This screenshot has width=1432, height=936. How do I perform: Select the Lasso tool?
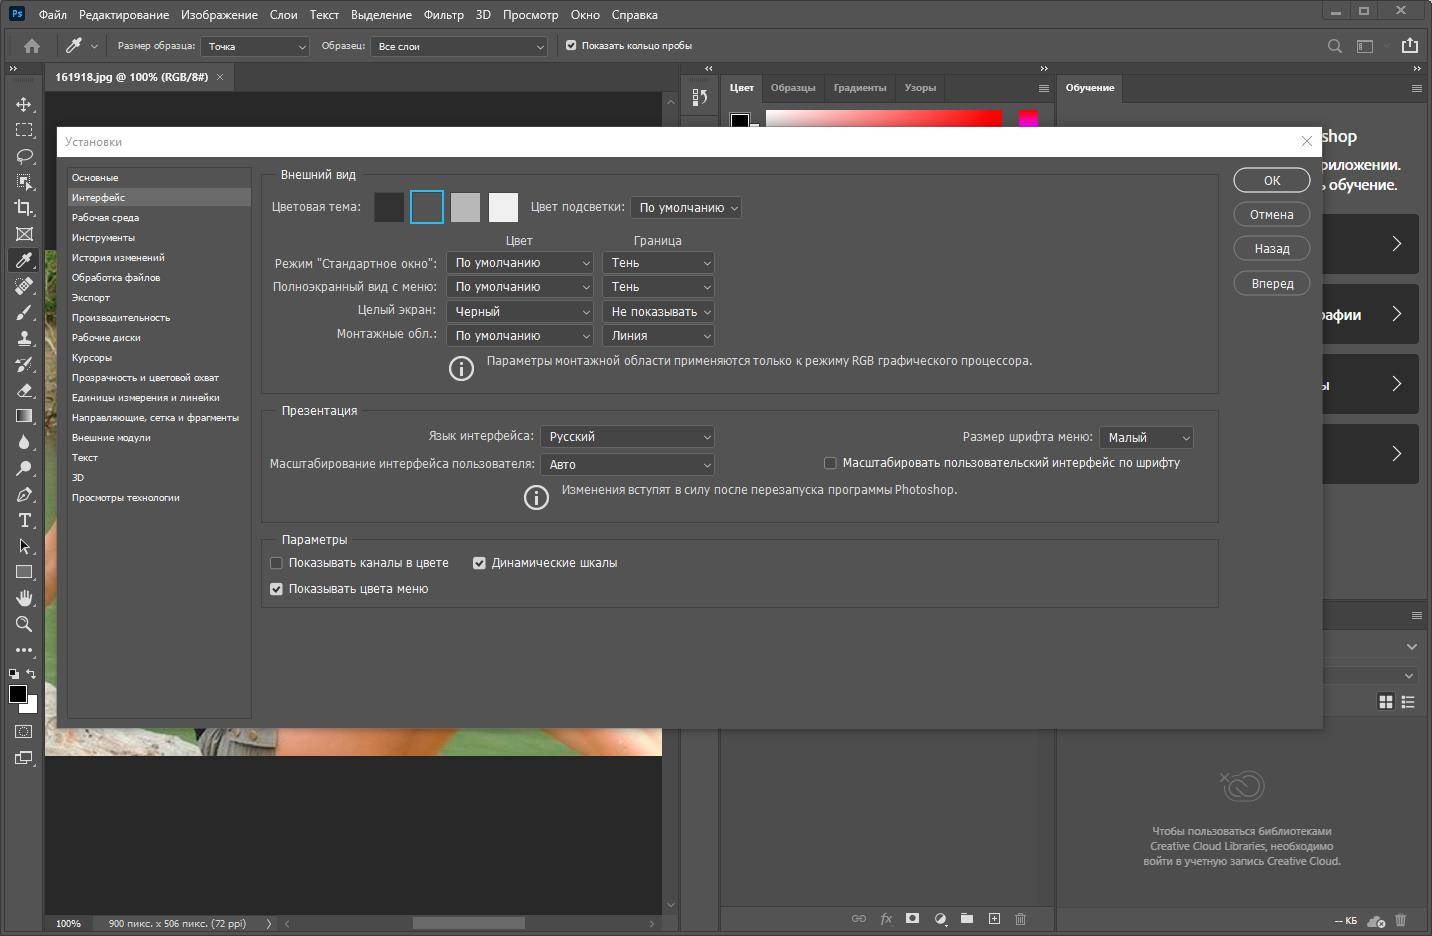click(24, 156)
